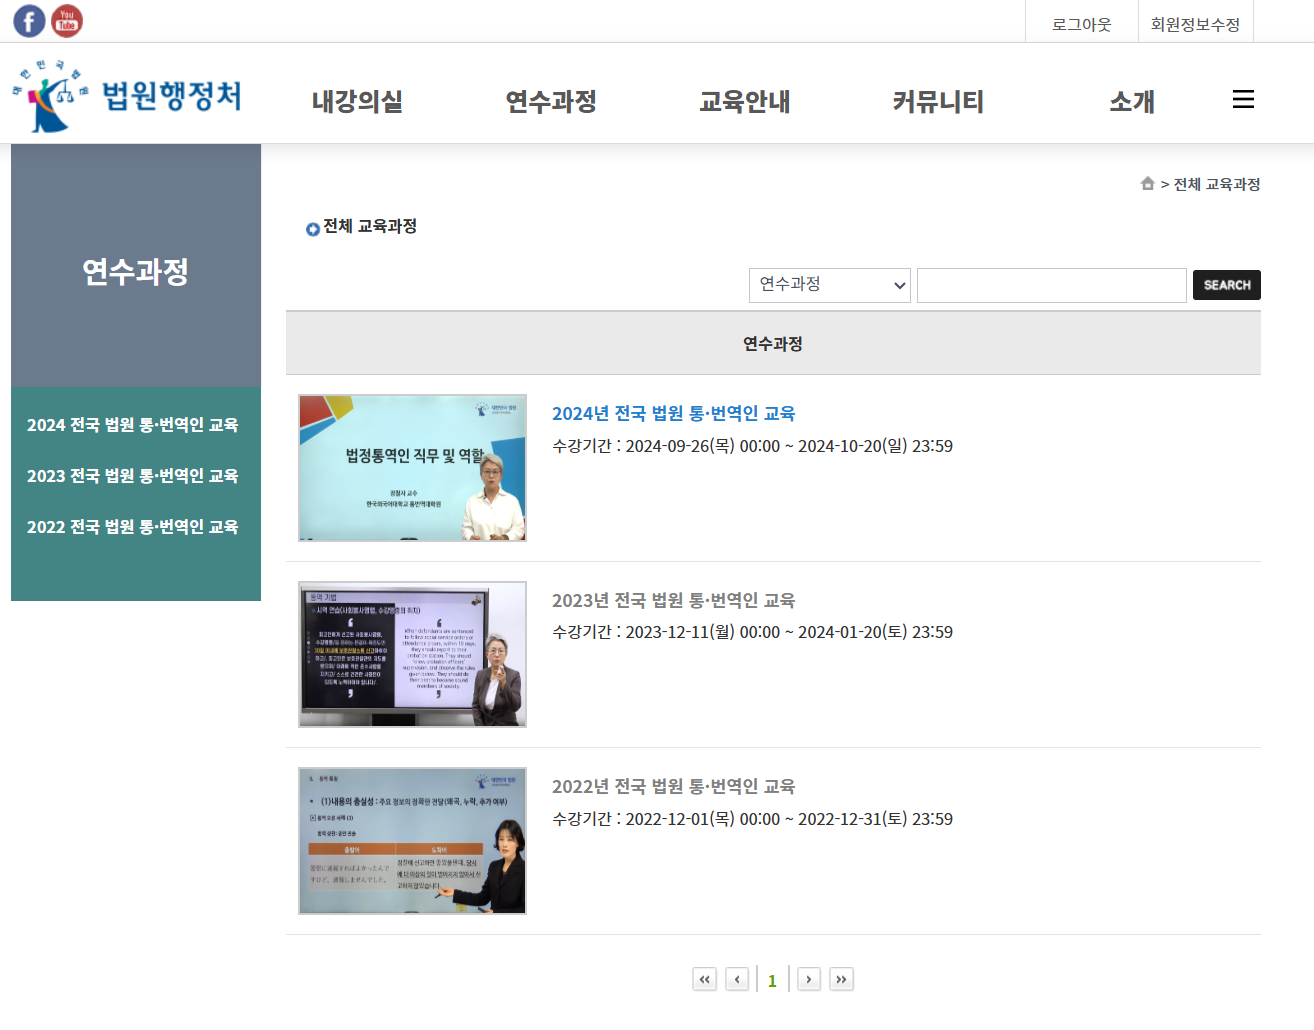The height and width of the screenshot is (1030, 1314).
Task: Open the hamburger menu icon
Action: (1243, 99)
